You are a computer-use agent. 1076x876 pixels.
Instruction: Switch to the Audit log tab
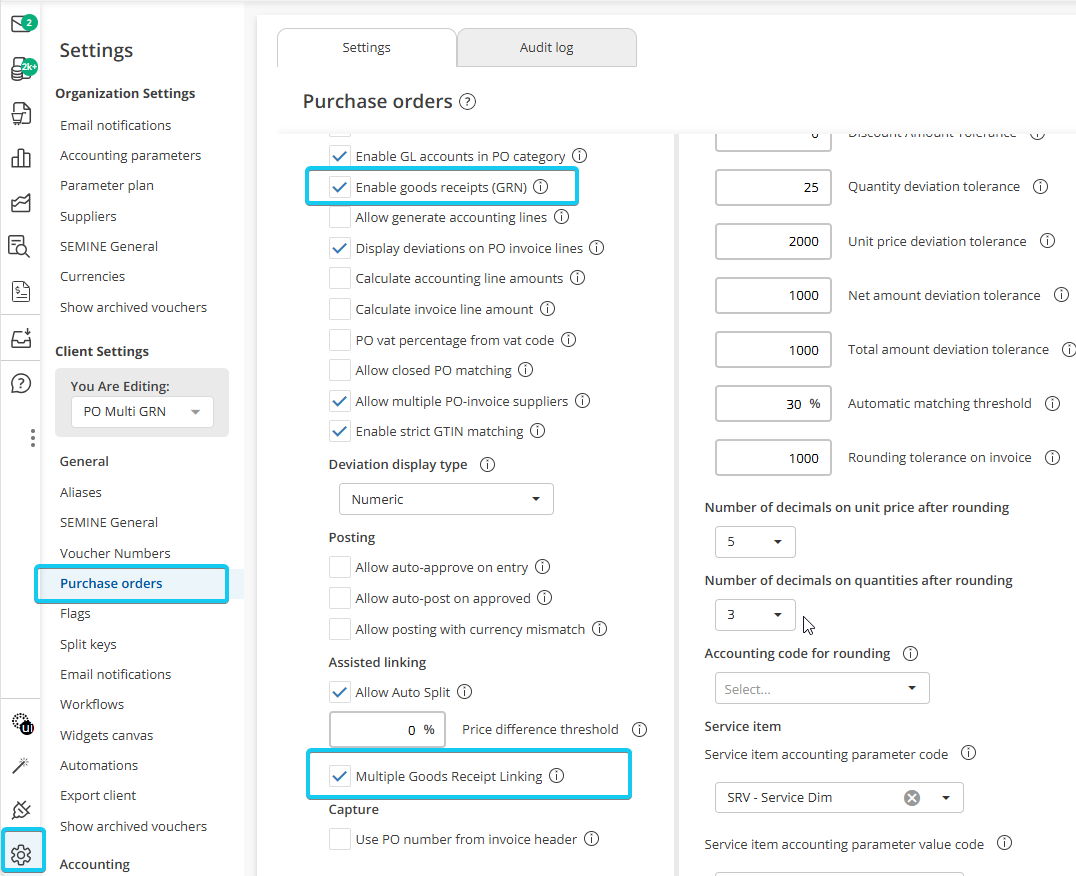[x=546, y=47]
